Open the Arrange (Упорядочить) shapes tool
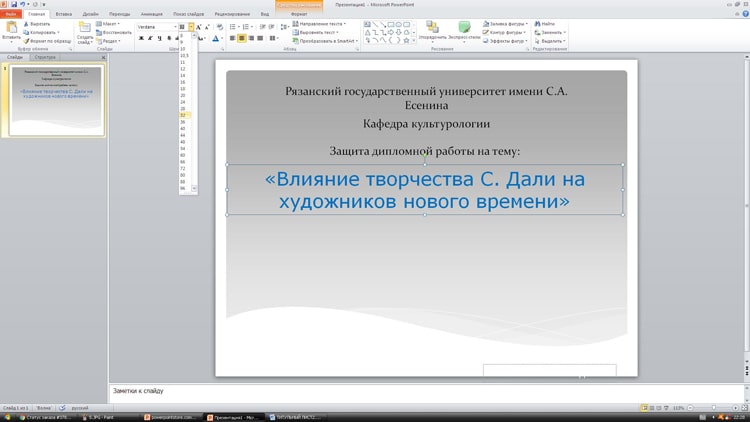 point(432,29)
